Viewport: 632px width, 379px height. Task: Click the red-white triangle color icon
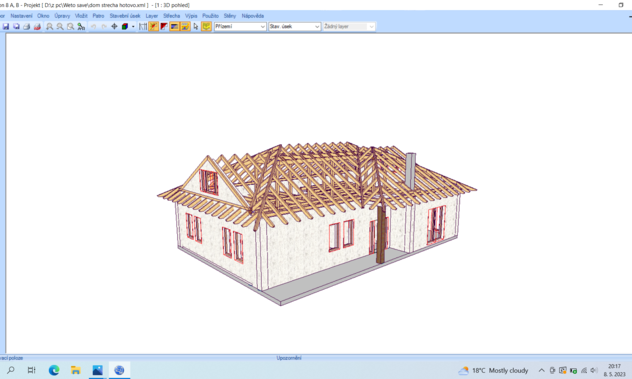point(164,27)
